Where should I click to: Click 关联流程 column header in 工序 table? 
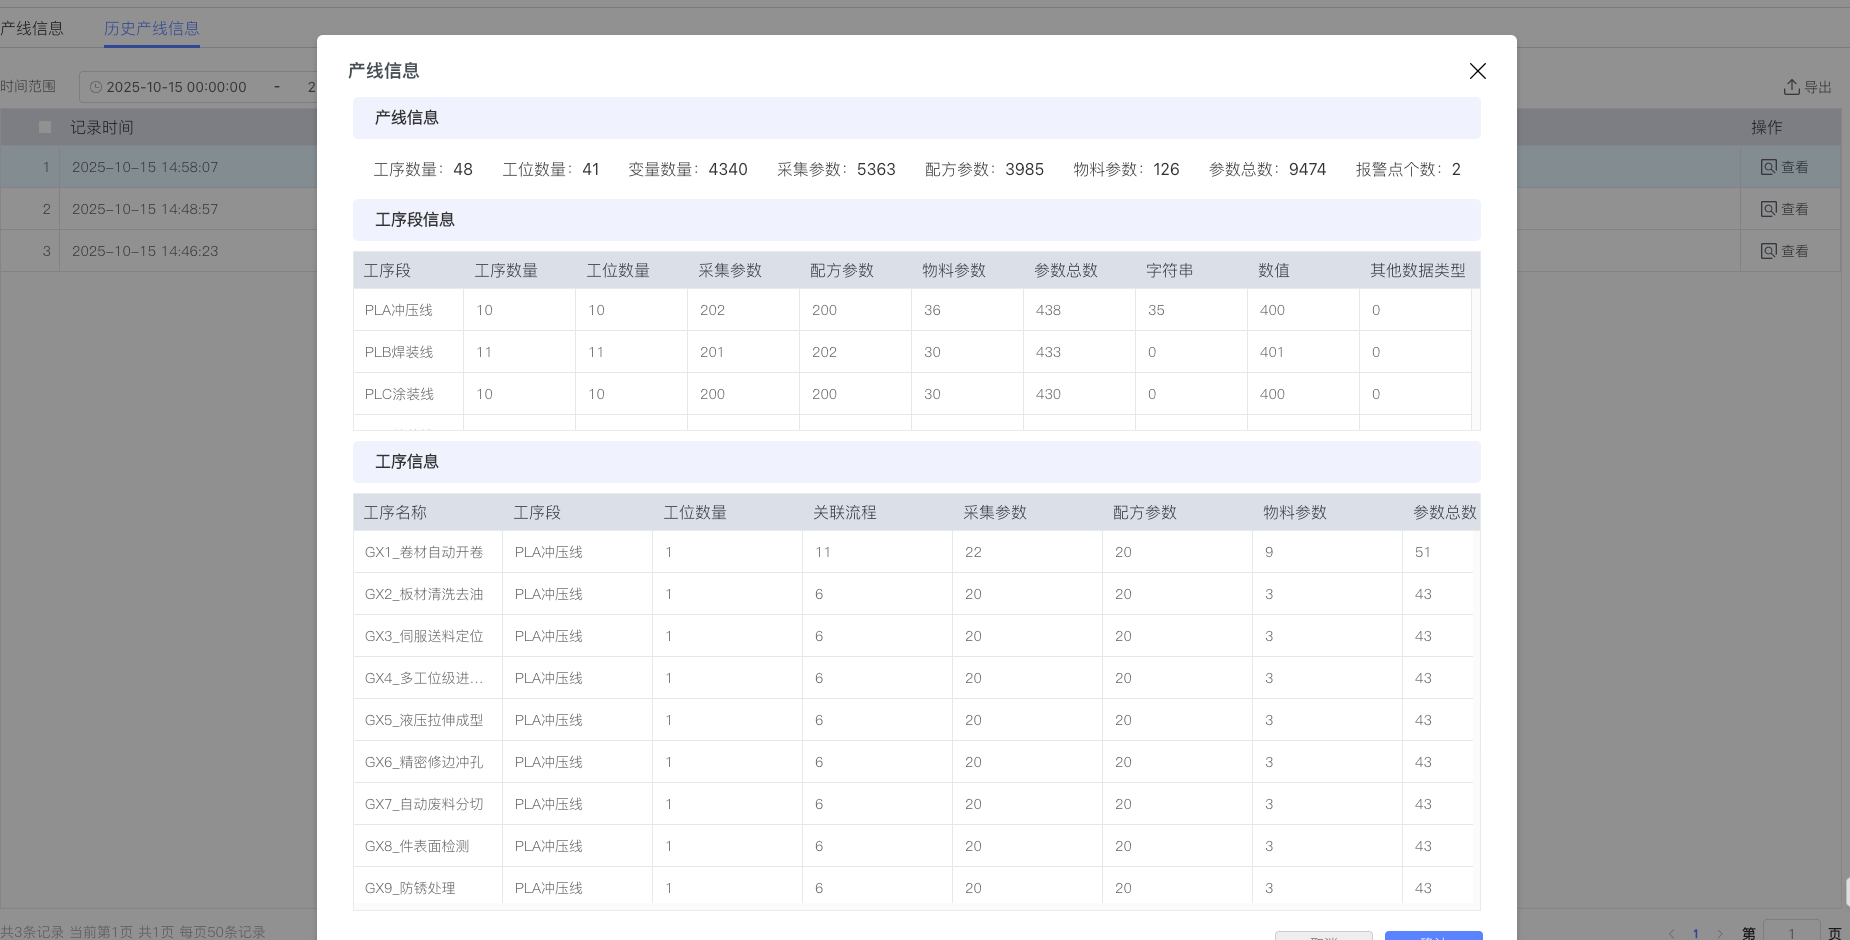click(845, 512)
